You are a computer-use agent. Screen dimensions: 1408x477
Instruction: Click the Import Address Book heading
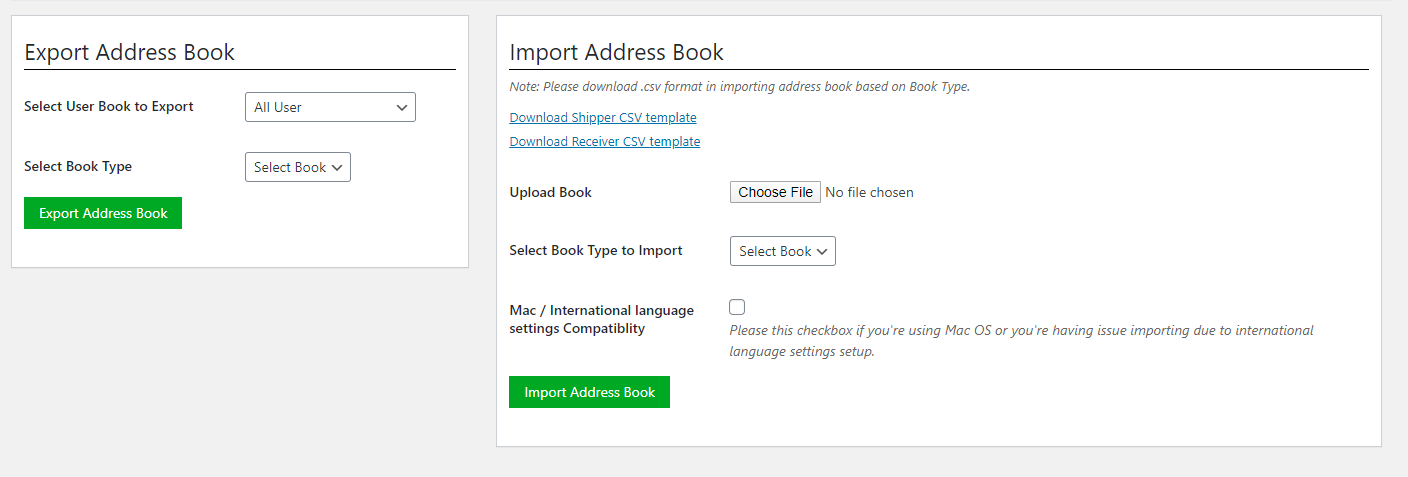(x=616, y=52)
